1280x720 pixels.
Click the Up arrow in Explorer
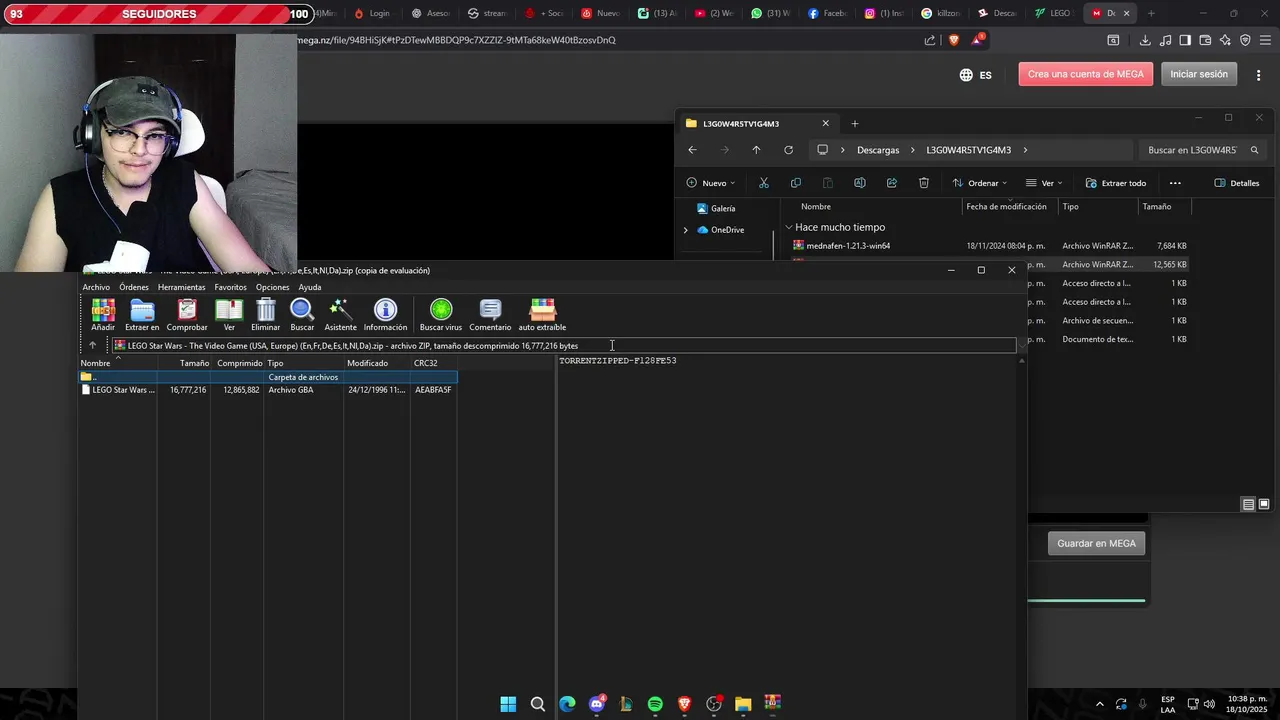coord(756,150)
